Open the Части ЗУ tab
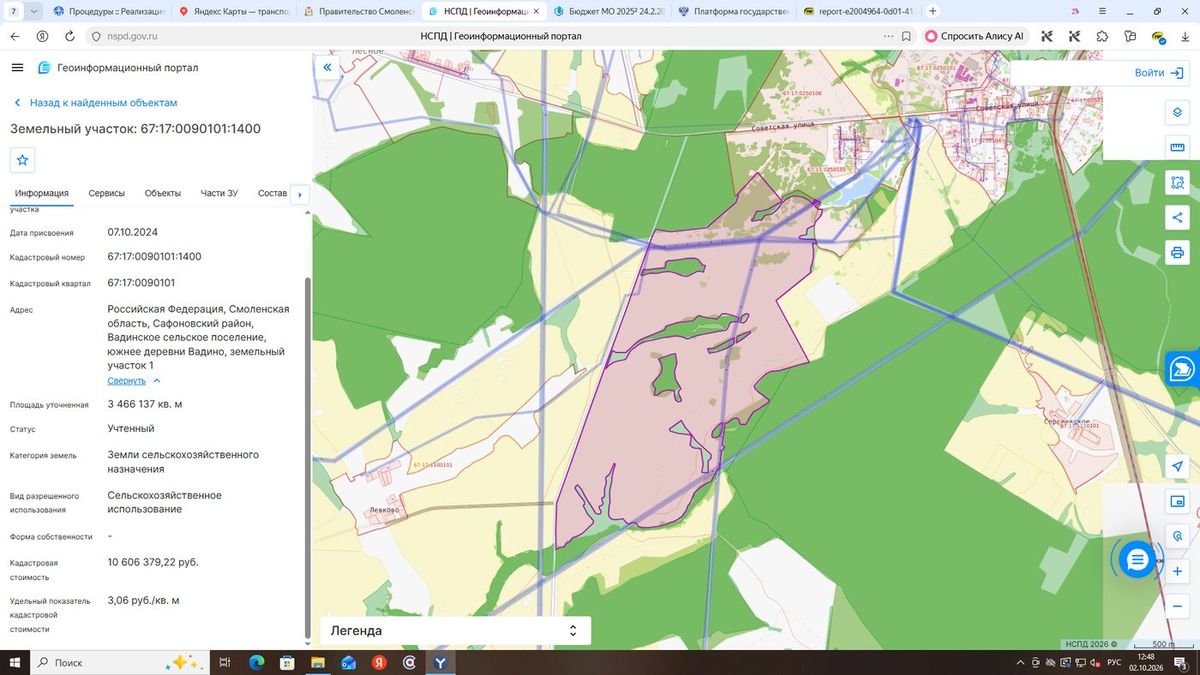Screen dimensions: 1200x675 click(219, 193)
